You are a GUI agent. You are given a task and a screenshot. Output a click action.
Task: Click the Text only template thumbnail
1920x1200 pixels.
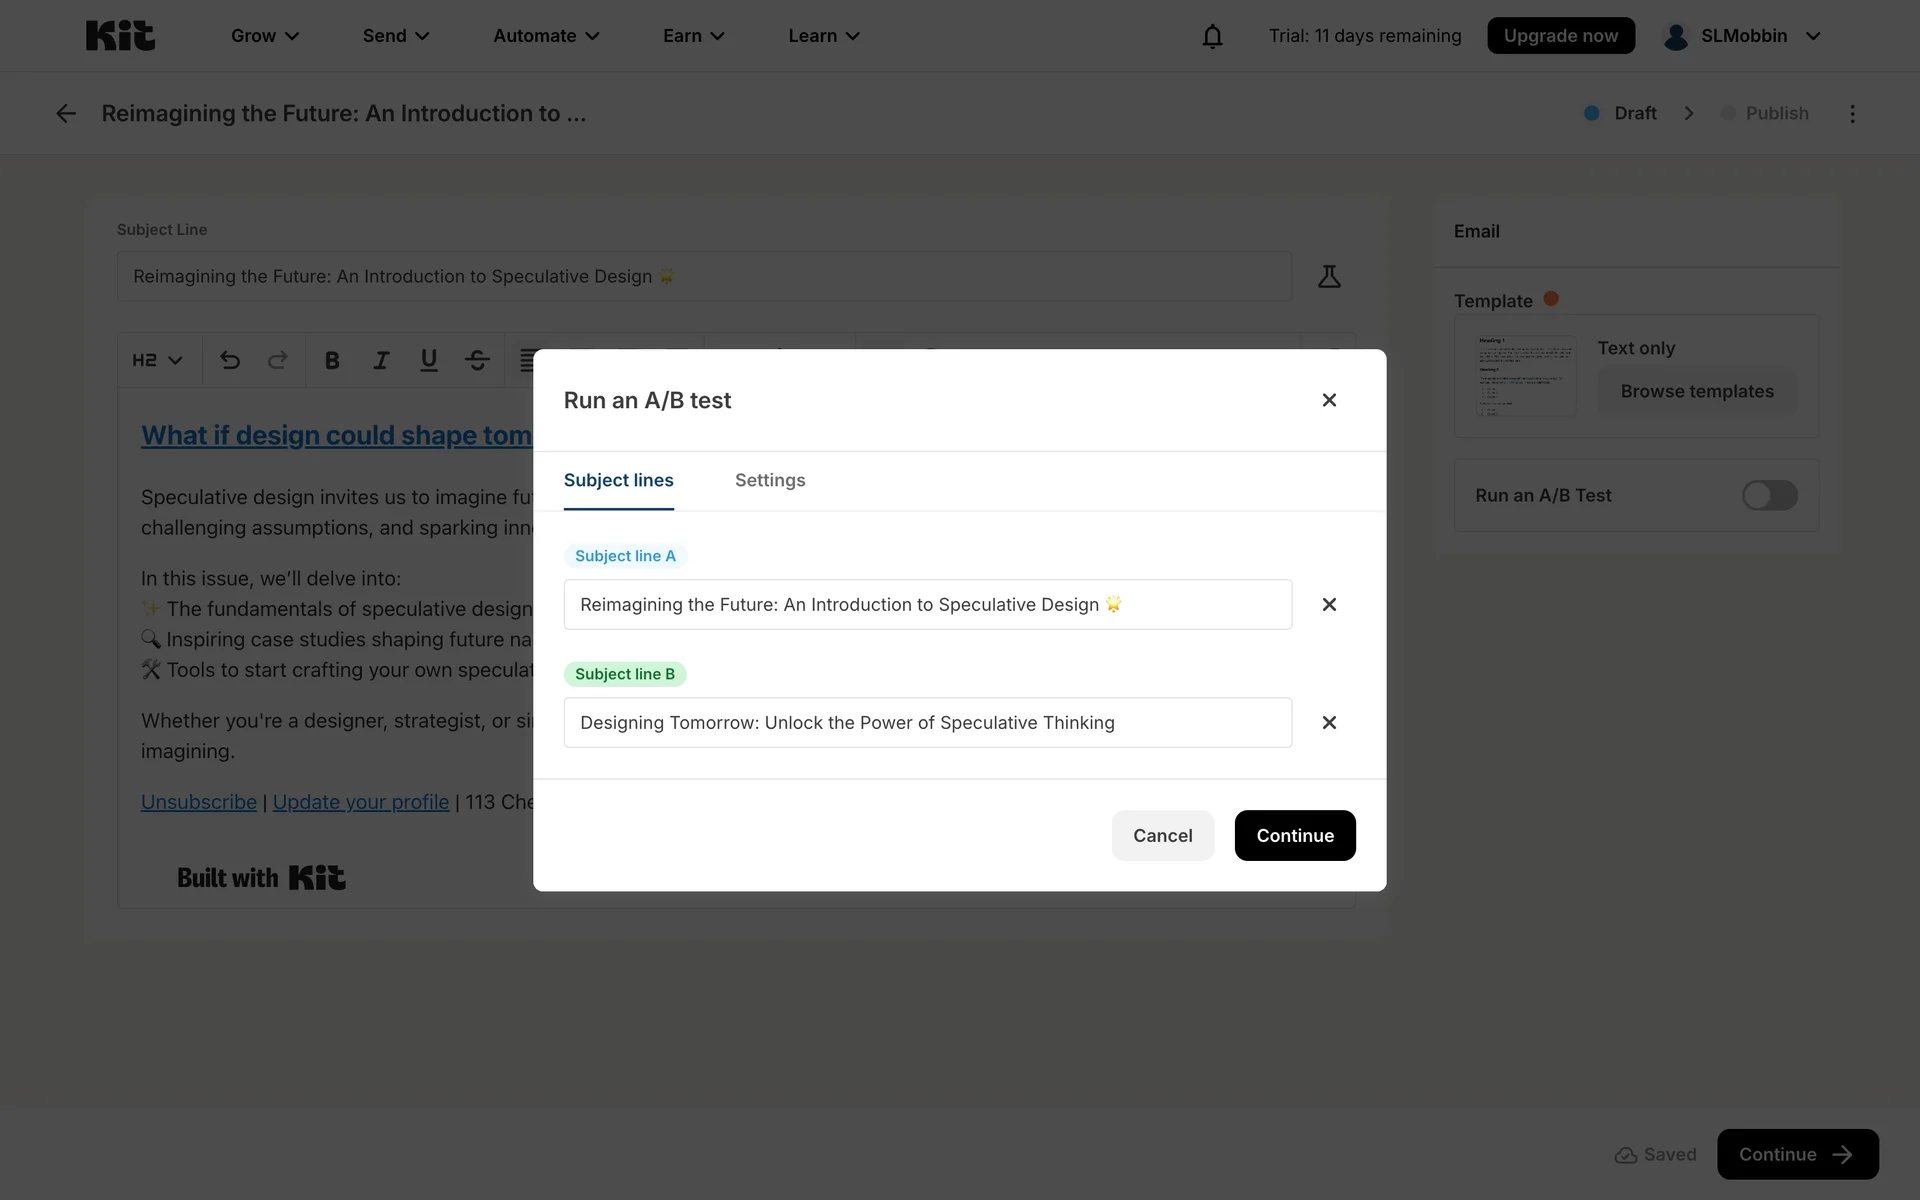click(1526, 376)
